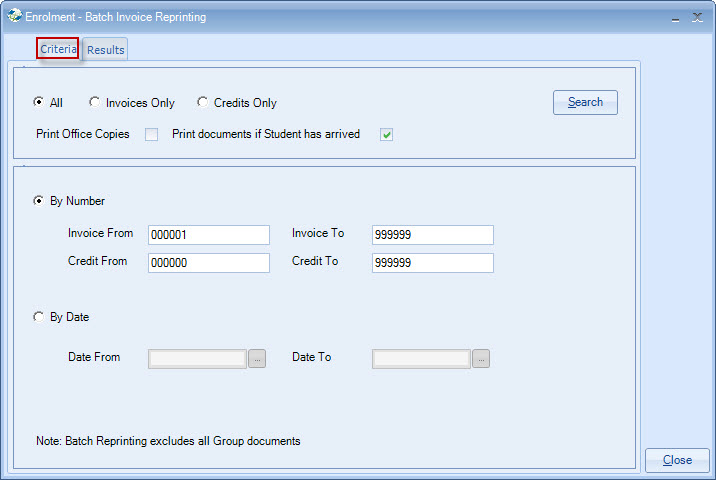Image resolution: width=716 pixels, height=480 pixels.
Task: Click the Enrolment app icon in title bar
Action: [x=14, y=17]
